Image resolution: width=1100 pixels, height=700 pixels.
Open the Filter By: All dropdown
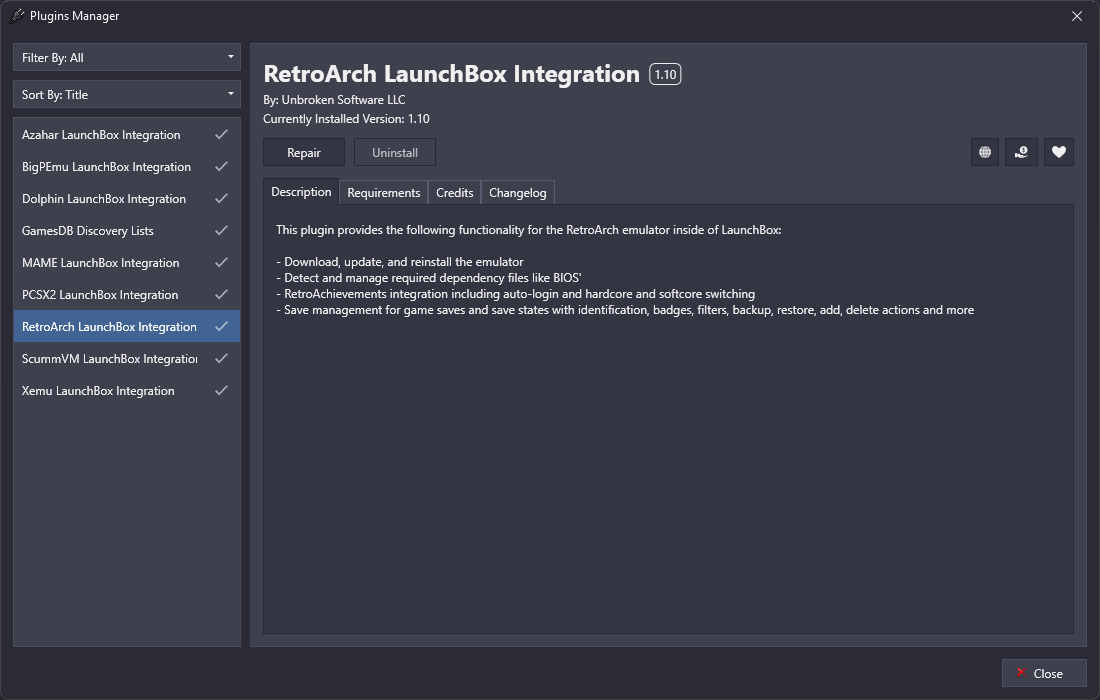[x=127, y=58]
